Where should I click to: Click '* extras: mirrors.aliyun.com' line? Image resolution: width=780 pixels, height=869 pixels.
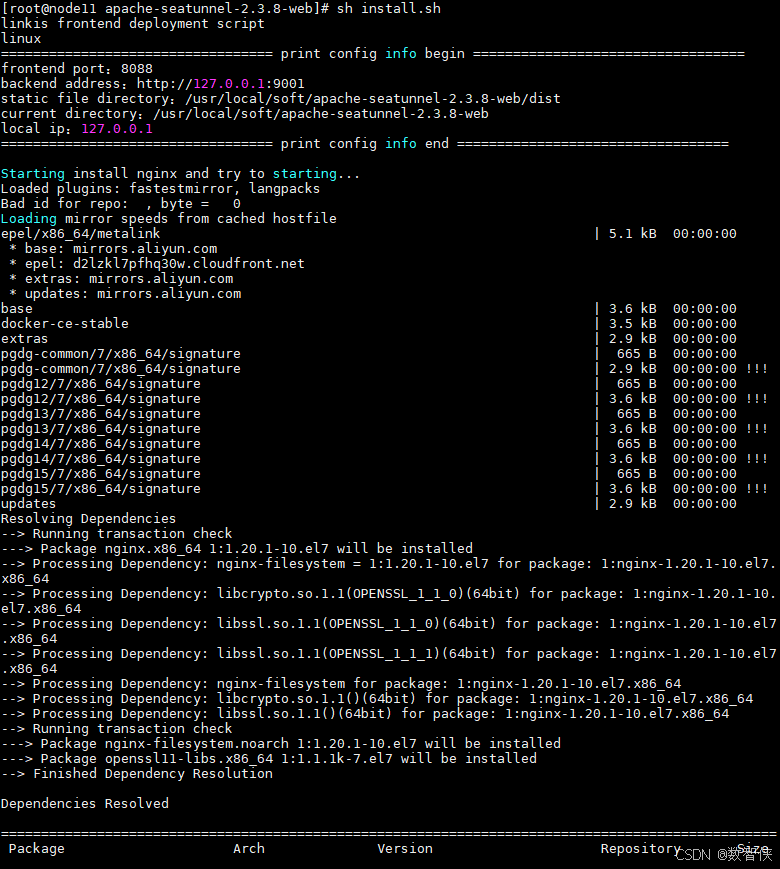pos(121,278)
